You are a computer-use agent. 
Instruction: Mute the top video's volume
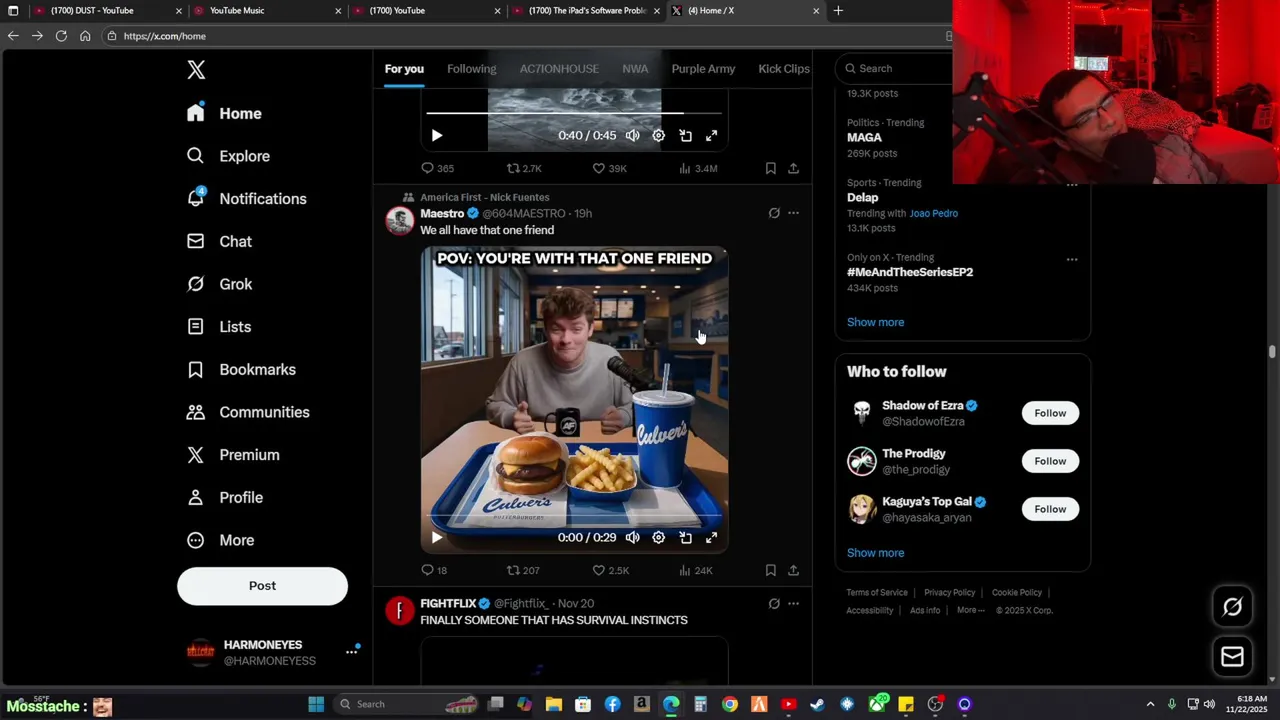tap(632, 135)
